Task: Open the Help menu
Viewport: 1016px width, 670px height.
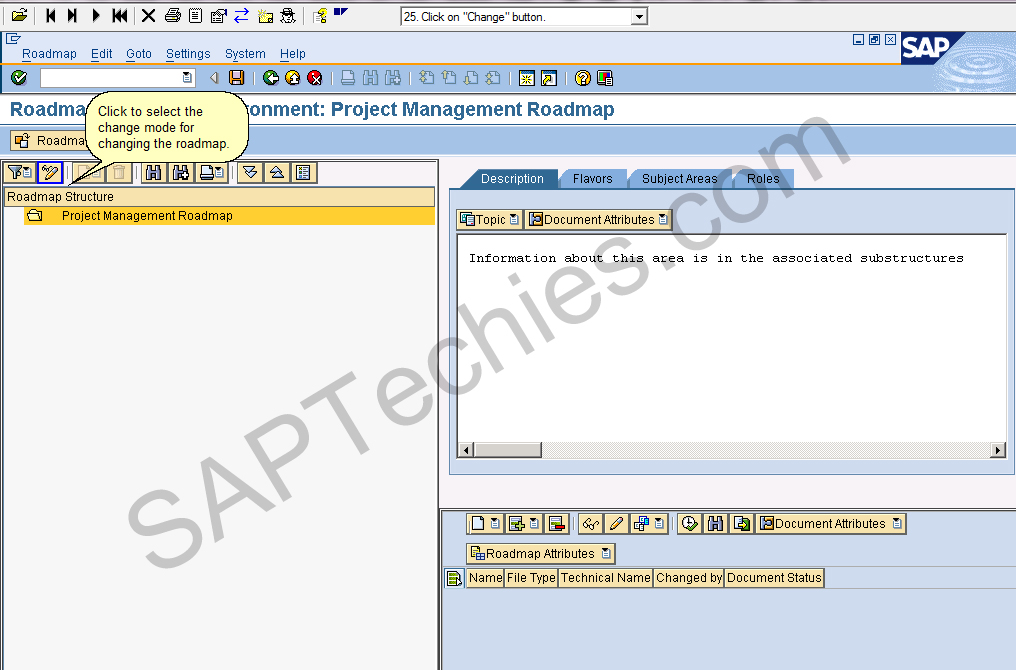Action: [292, 54]
